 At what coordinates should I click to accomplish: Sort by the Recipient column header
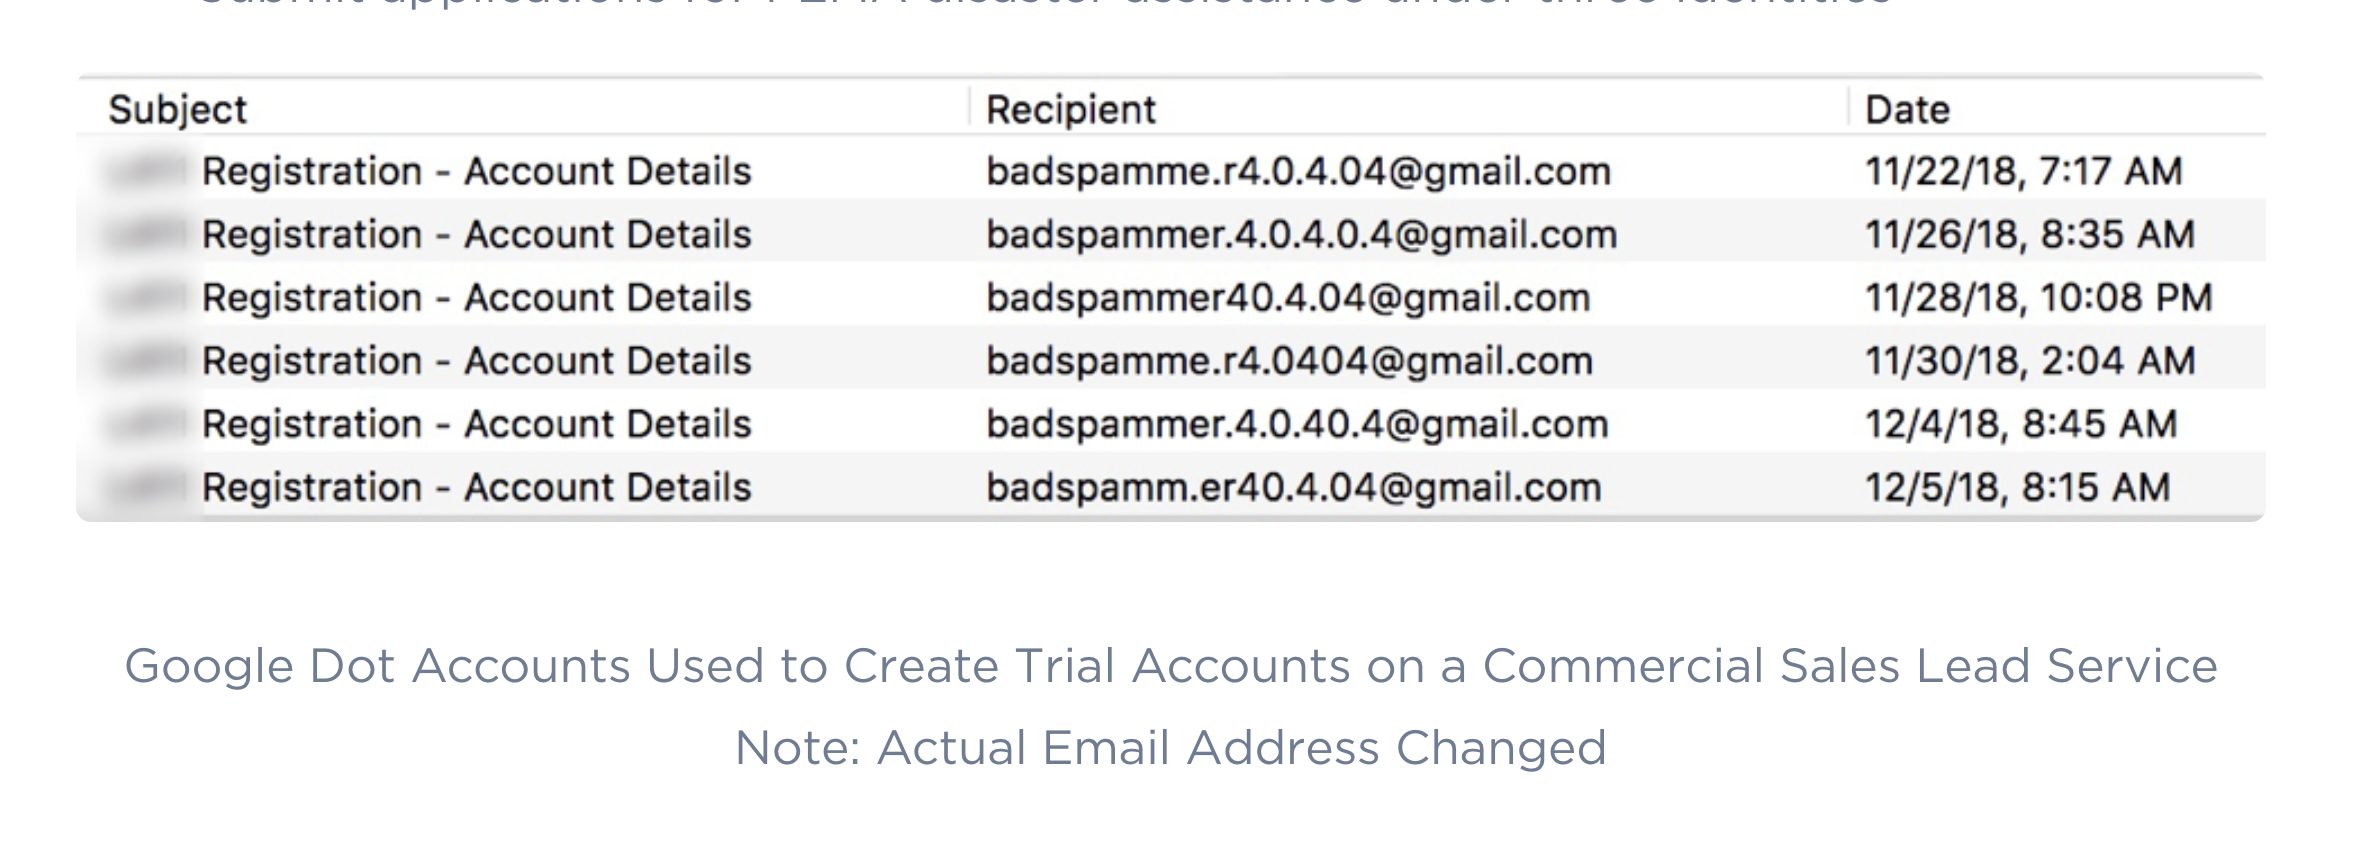point(1070,109)
